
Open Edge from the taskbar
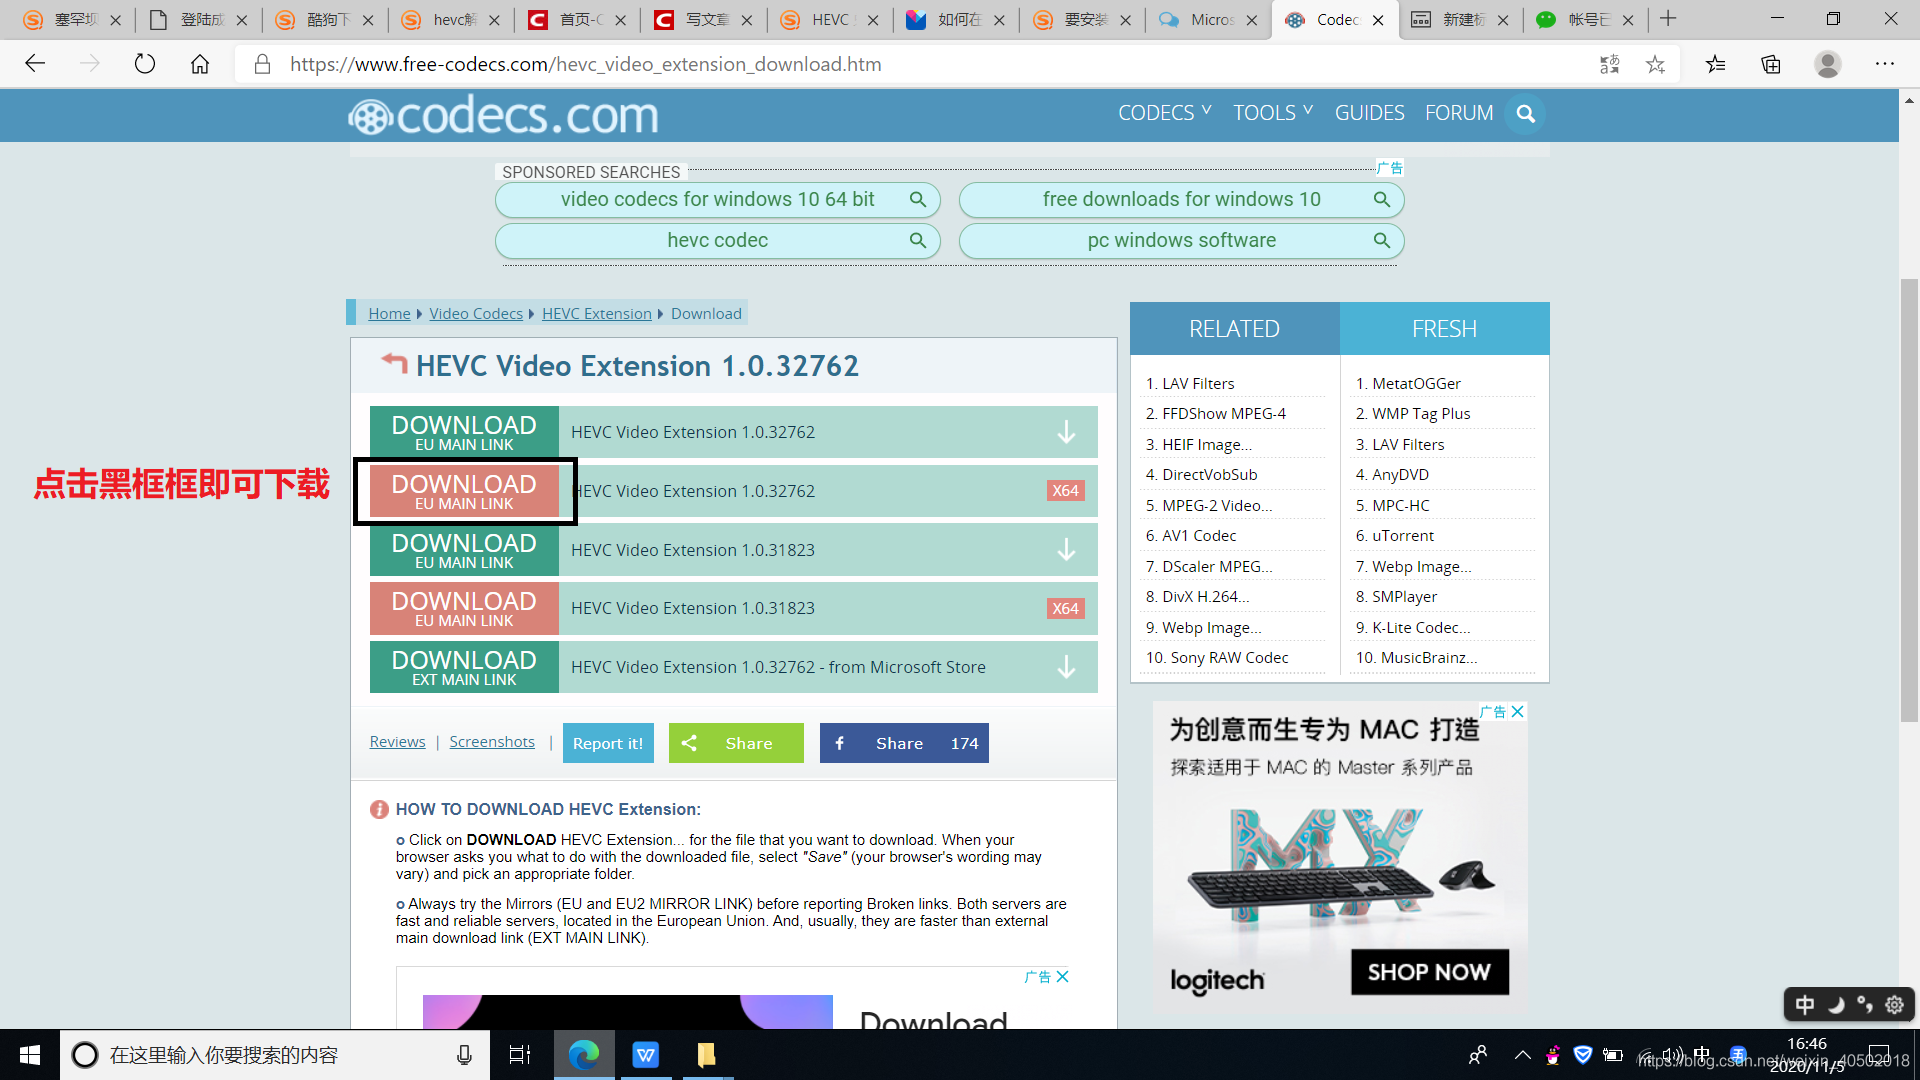click(584, 1055)
